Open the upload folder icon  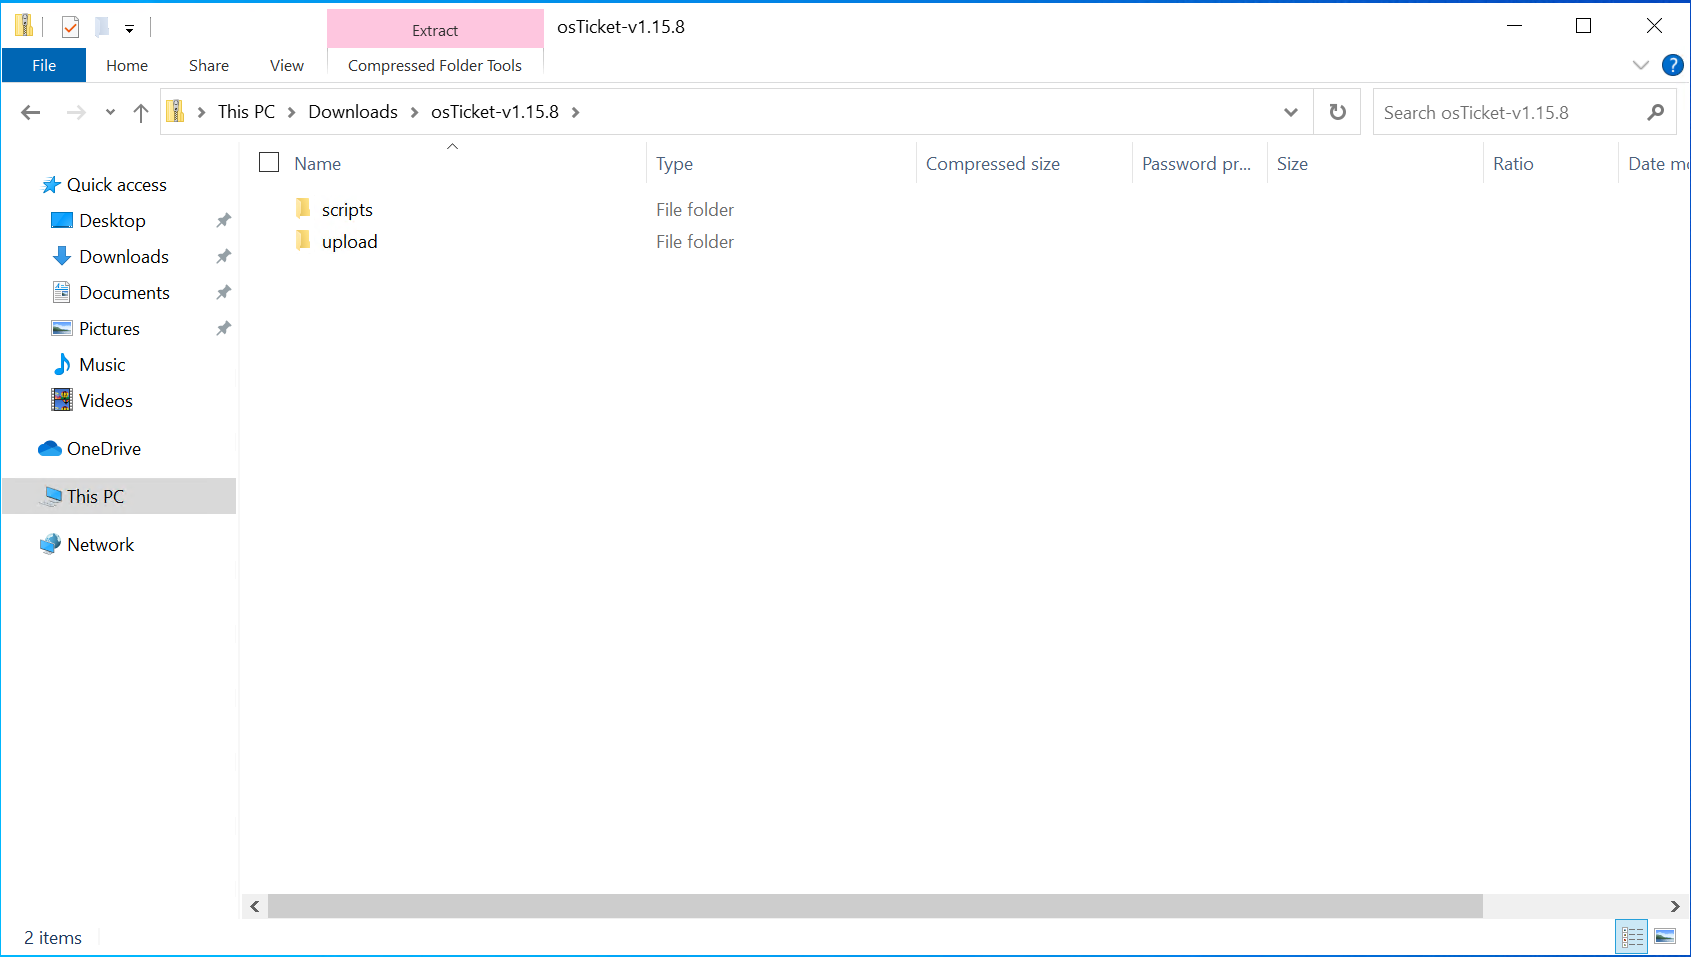click(303, 240)
